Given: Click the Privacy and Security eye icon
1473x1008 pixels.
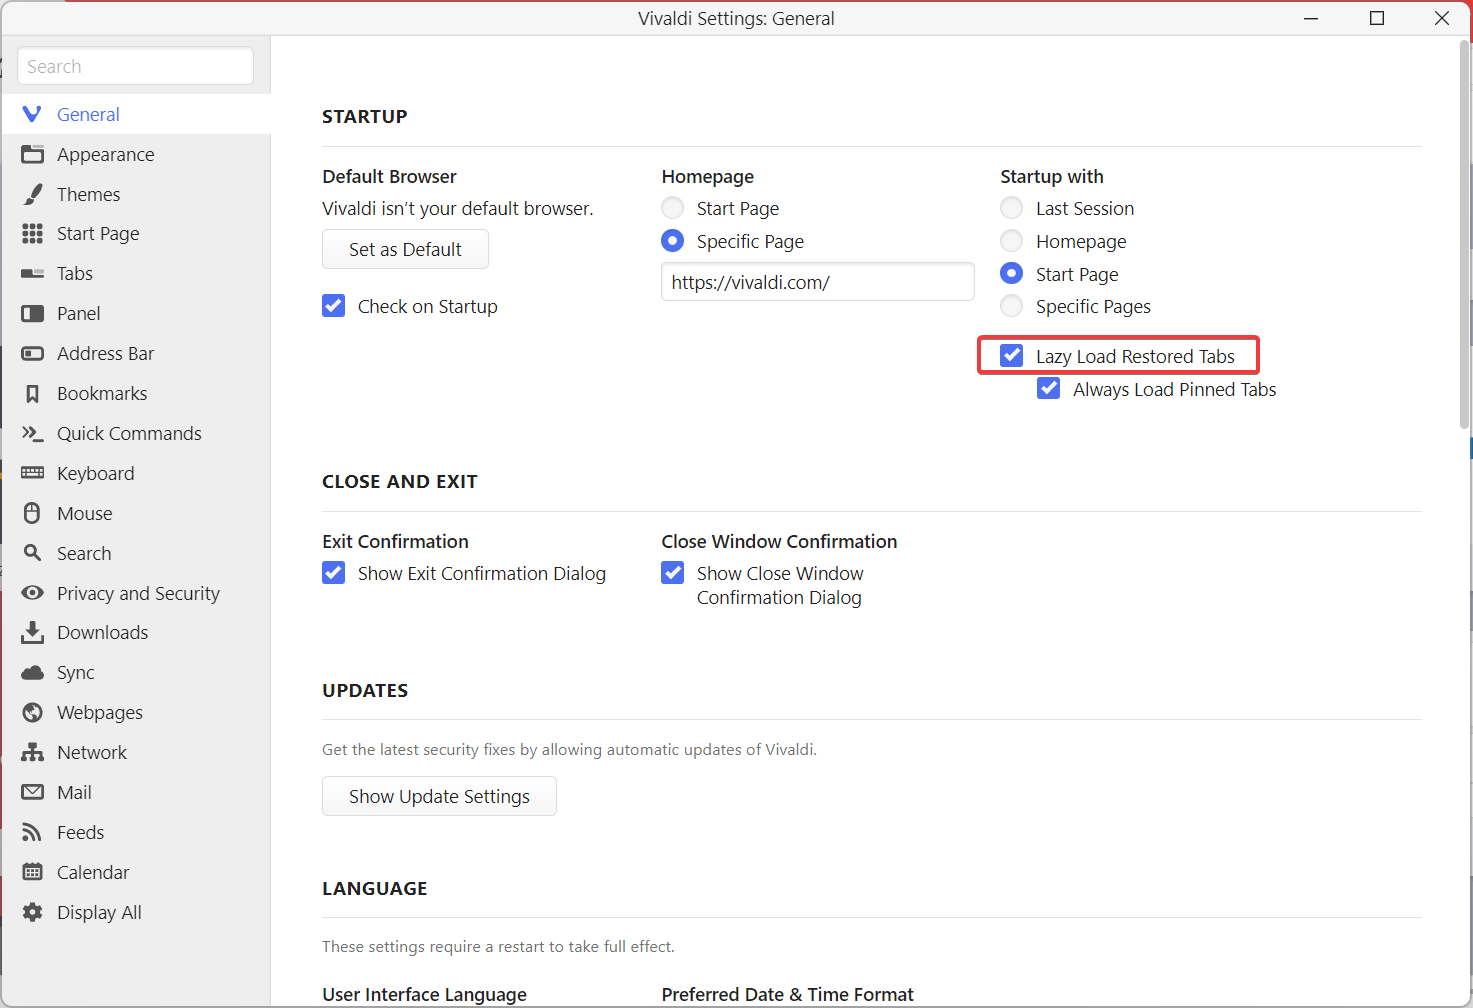Looking at the screenshot, I should click(x=33, y=593).
